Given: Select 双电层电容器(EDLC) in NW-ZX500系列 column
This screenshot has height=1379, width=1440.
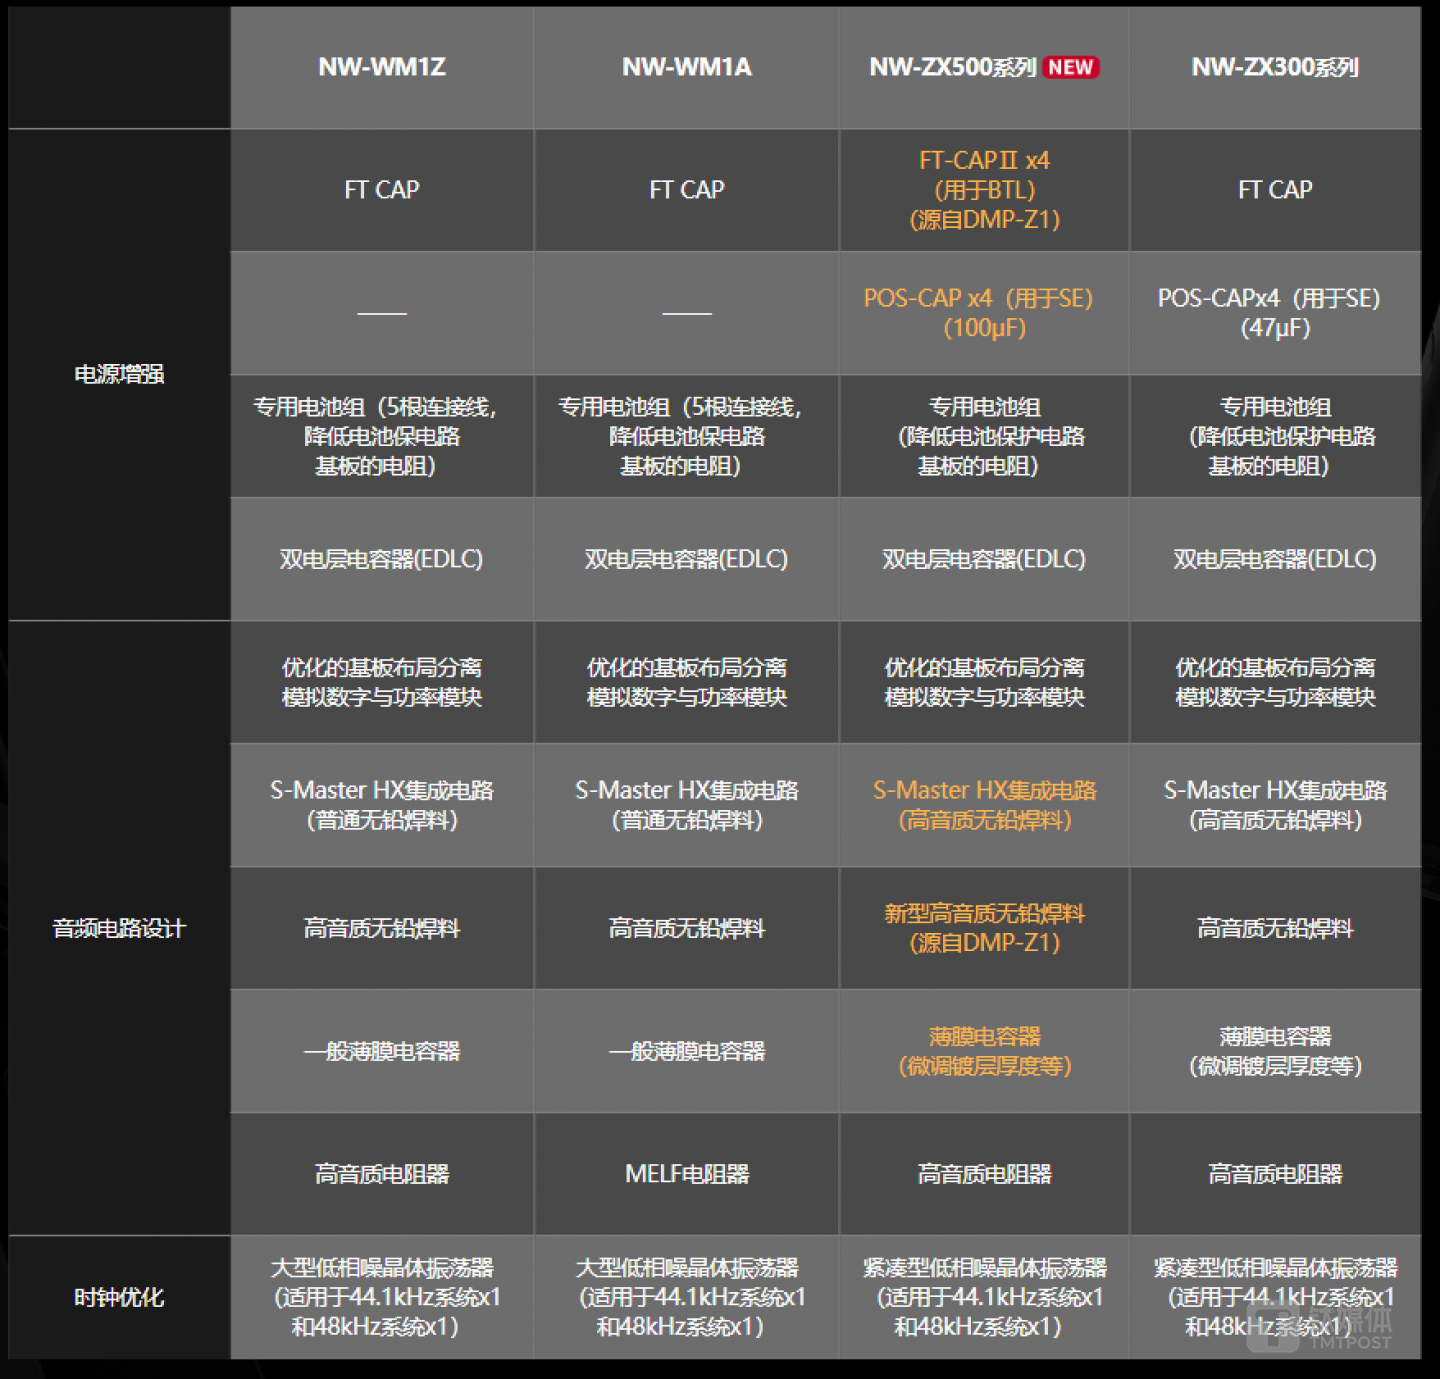Looking at the screenshot, I should pyautogui.click(x=985, y=559).
